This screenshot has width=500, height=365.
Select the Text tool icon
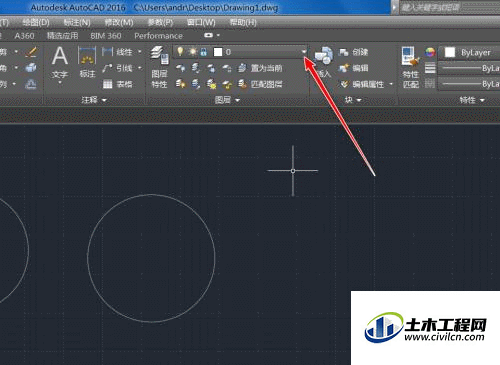coord(60,56)
